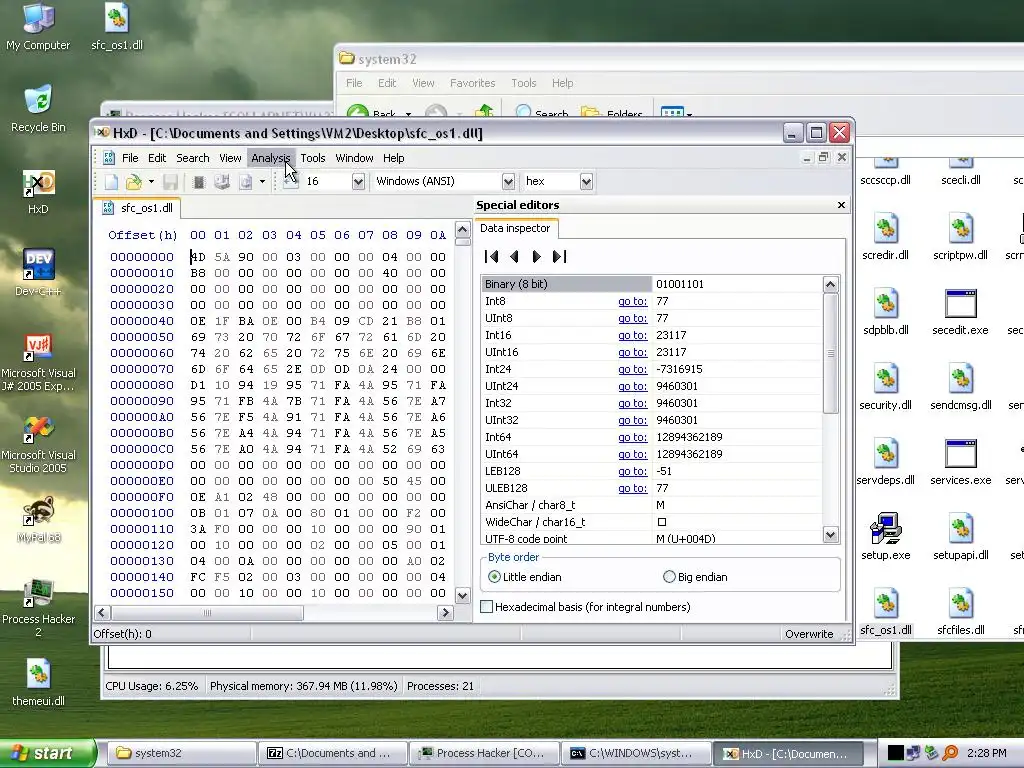Viewport: 1024px width, 768px height.
Task: Open the Process Hacker 2 desktop shortcut
Action: (x=38, y=609)
